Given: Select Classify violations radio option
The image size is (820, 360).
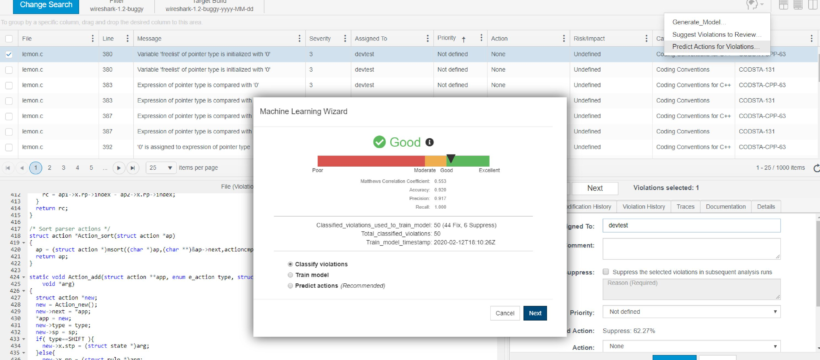Looking at the screenshot, I should 290,264.
